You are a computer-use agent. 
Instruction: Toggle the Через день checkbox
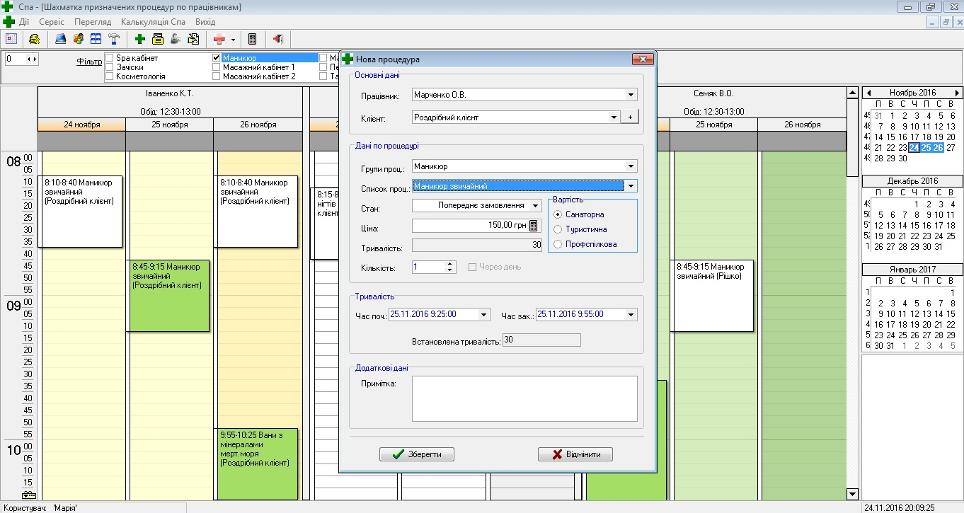coord(472,267)
